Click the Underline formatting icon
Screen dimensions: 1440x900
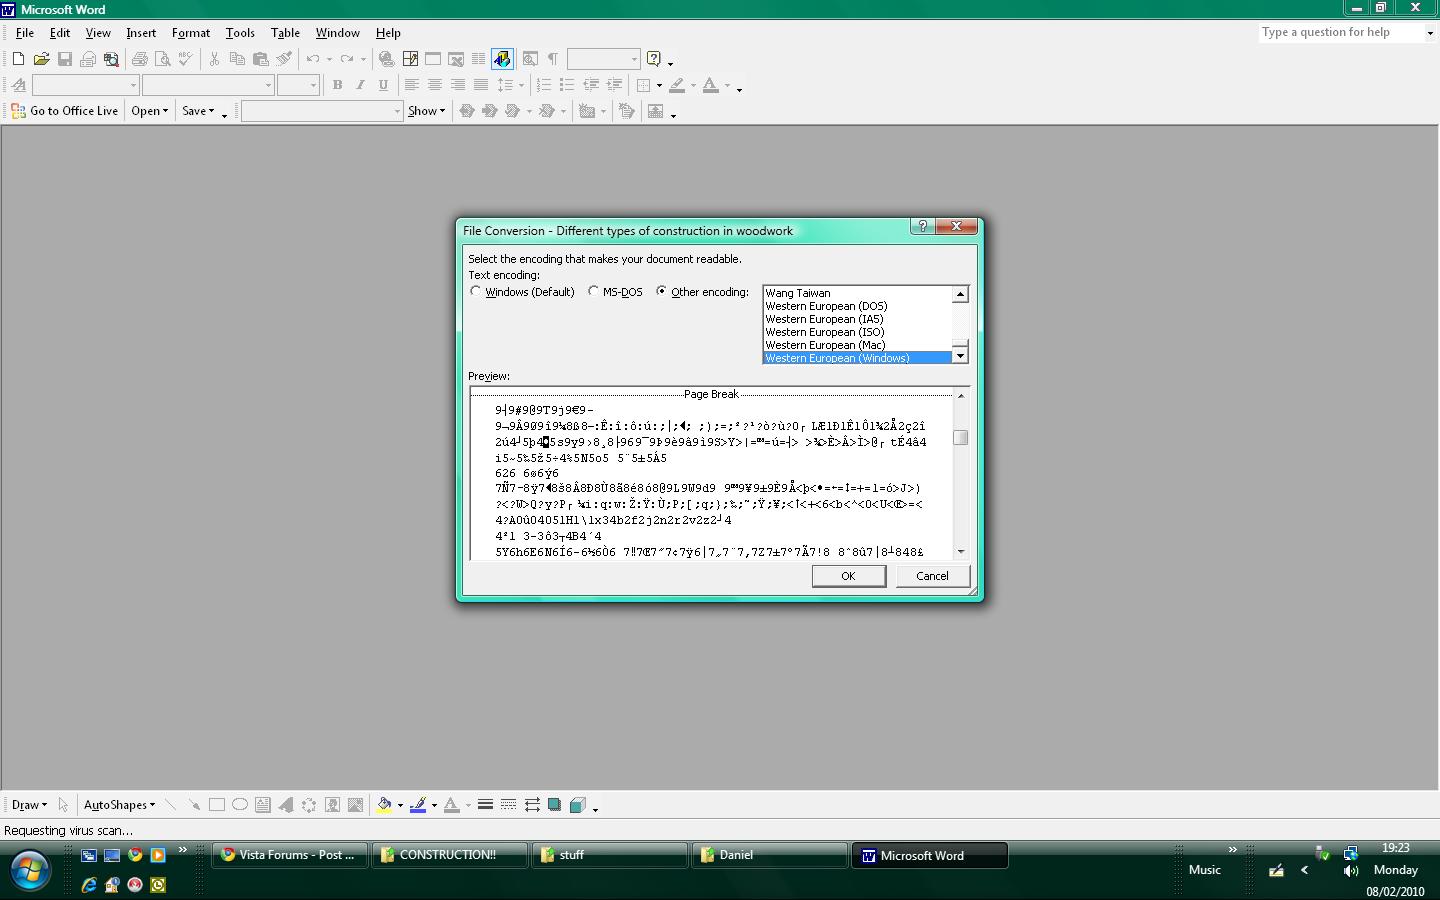(383, 85)
